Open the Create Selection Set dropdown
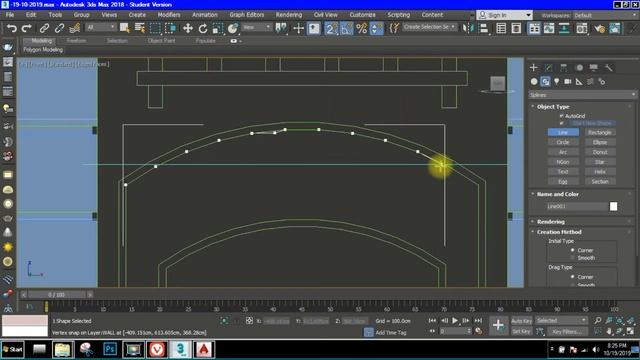 (x=429, y=27)
